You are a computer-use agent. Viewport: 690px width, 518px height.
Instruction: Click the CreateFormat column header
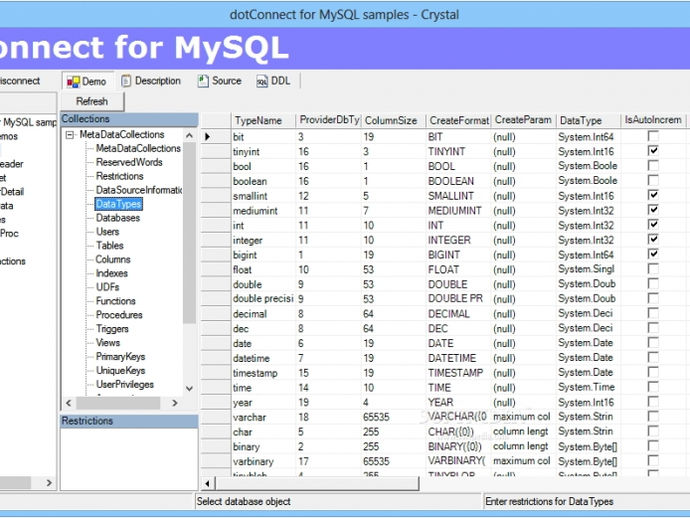pos(459,121)
